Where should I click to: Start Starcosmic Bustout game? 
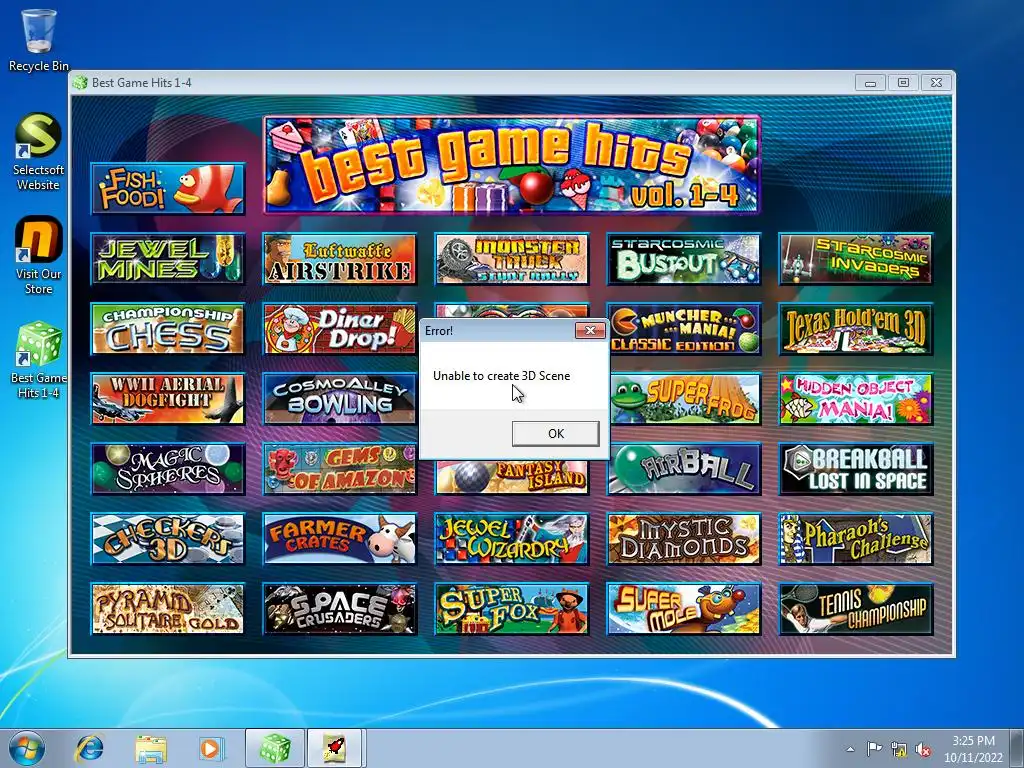[684, 259]
